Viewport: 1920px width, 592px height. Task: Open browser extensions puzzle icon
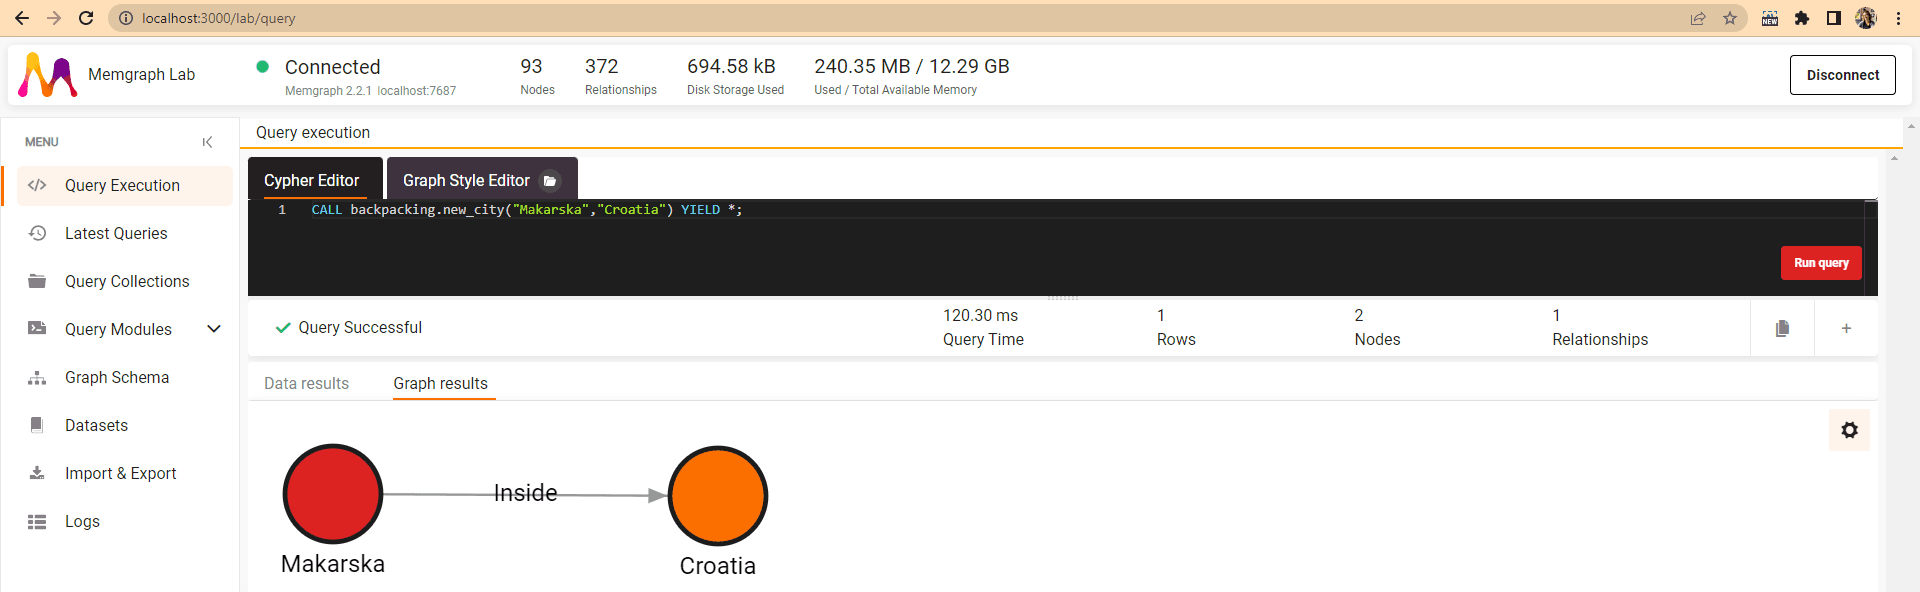pyautogui.click(x=1802, y=18)
